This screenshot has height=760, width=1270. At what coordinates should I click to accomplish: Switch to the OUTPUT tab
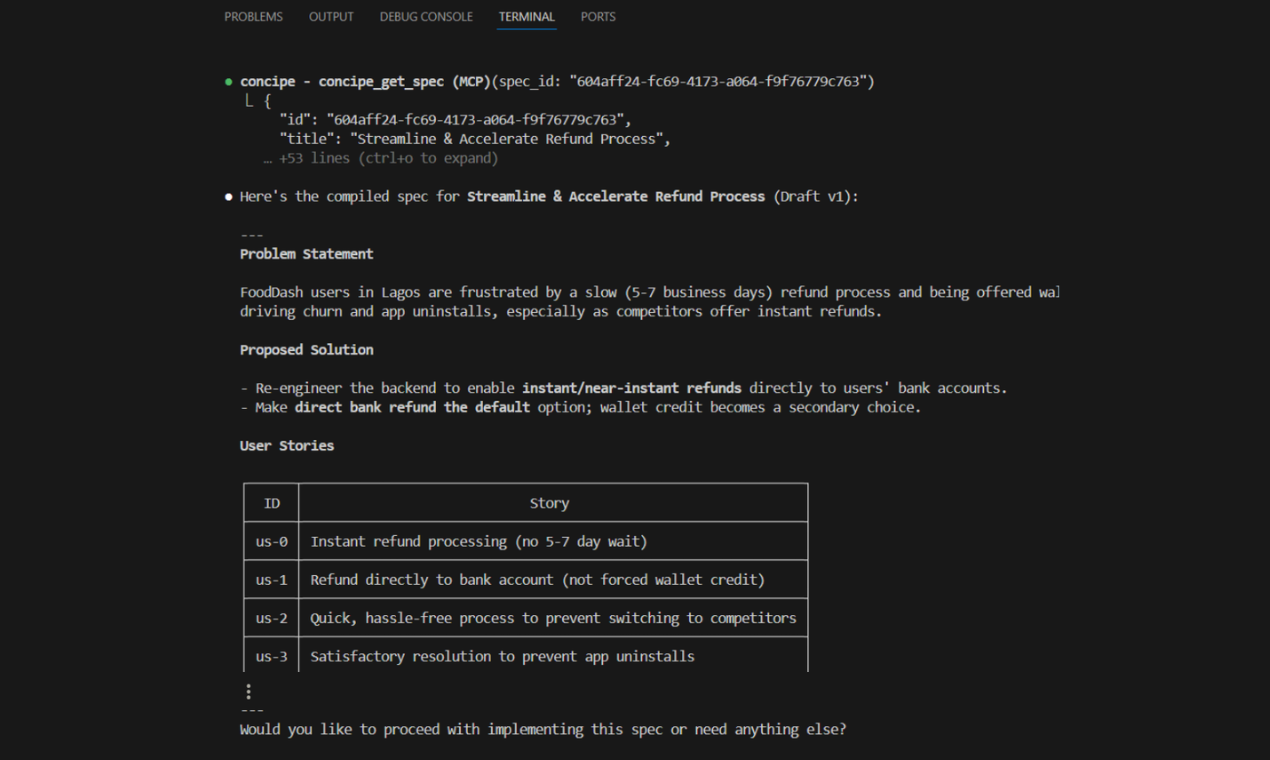[331, 17]
